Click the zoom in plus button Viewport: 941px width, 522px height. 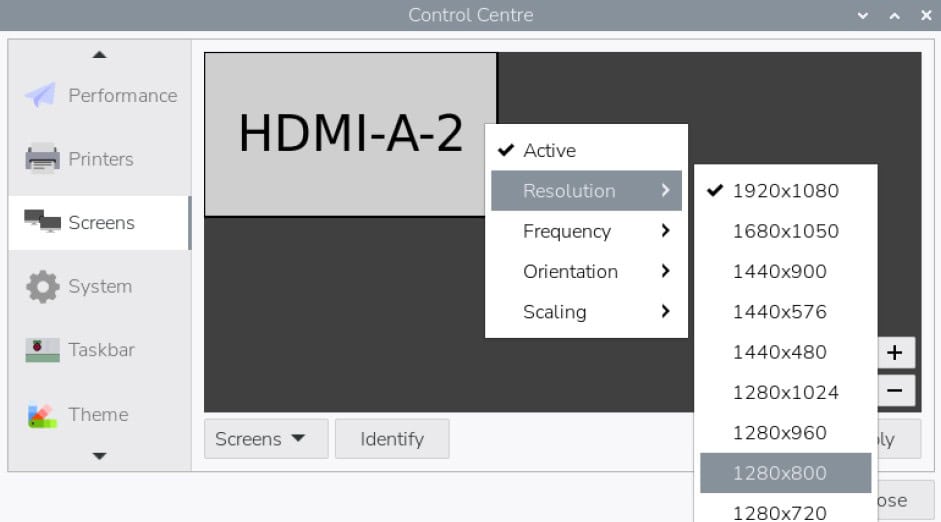tap(894, 352)
